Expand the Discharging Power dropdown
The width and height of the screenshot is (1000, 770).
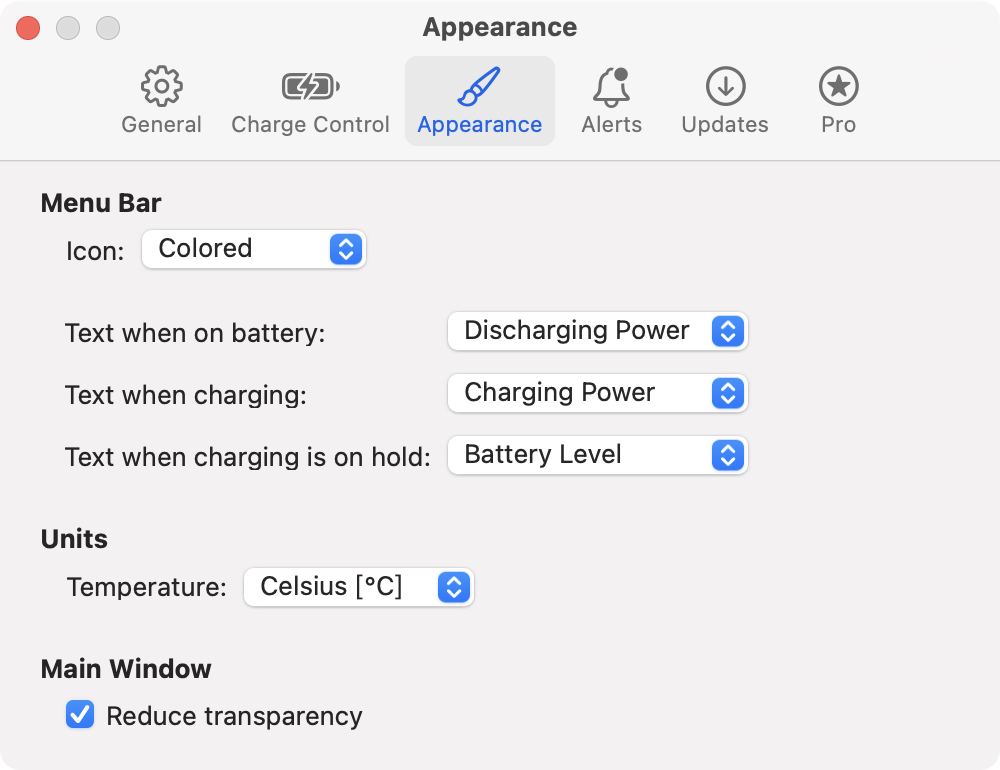pos(598,331)
